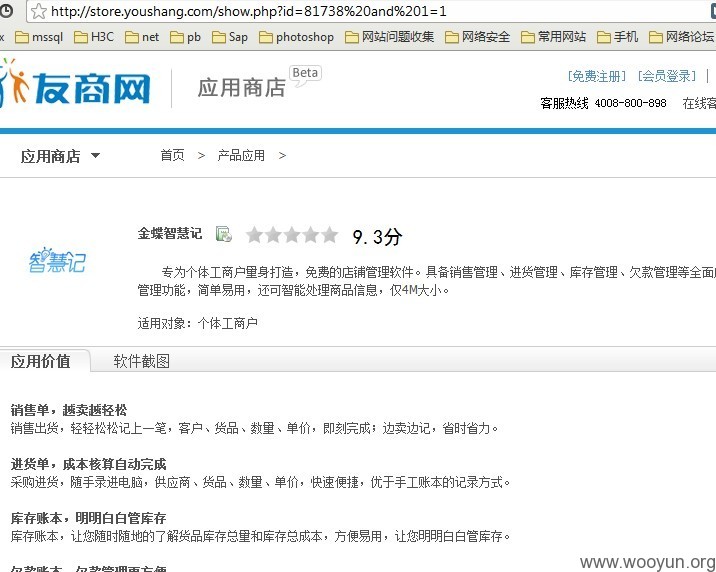Click the 客服热线 4008-800-898 text
The height and width of the screenshot is (572, 716).
coord(603,103)
